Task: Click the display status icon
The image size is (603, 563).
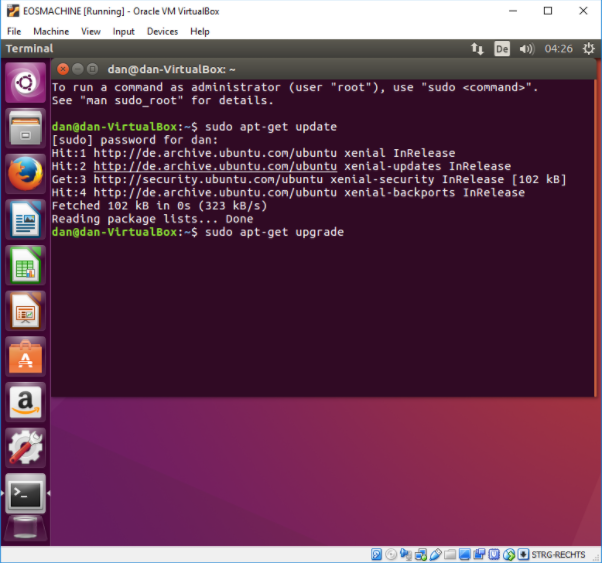Action: pos(465,555)
